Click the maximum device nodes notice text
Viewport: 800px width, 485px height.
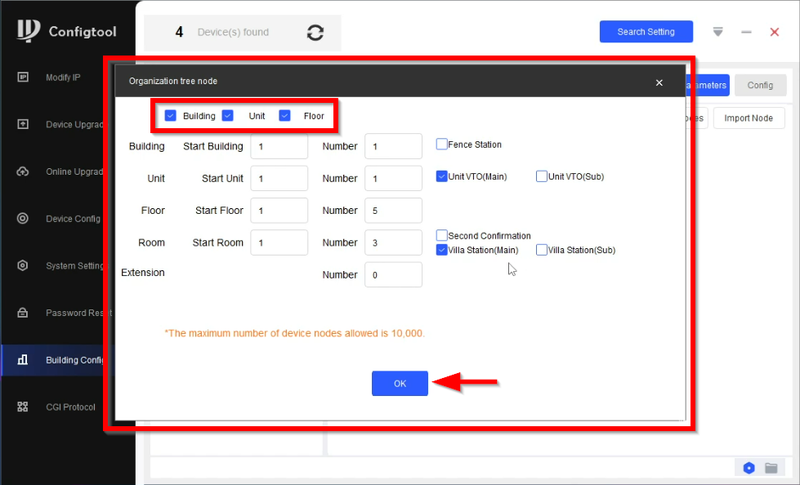[294, 334]
